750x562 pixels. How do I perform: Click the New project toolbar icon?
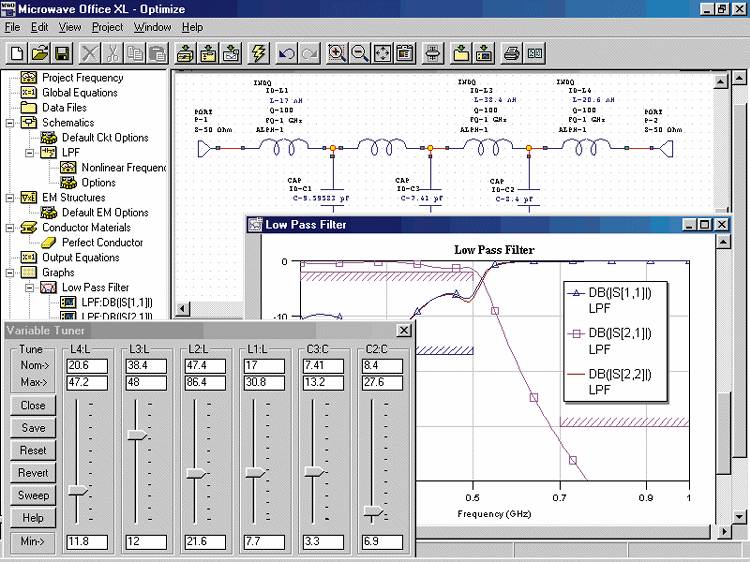point(17,53)
